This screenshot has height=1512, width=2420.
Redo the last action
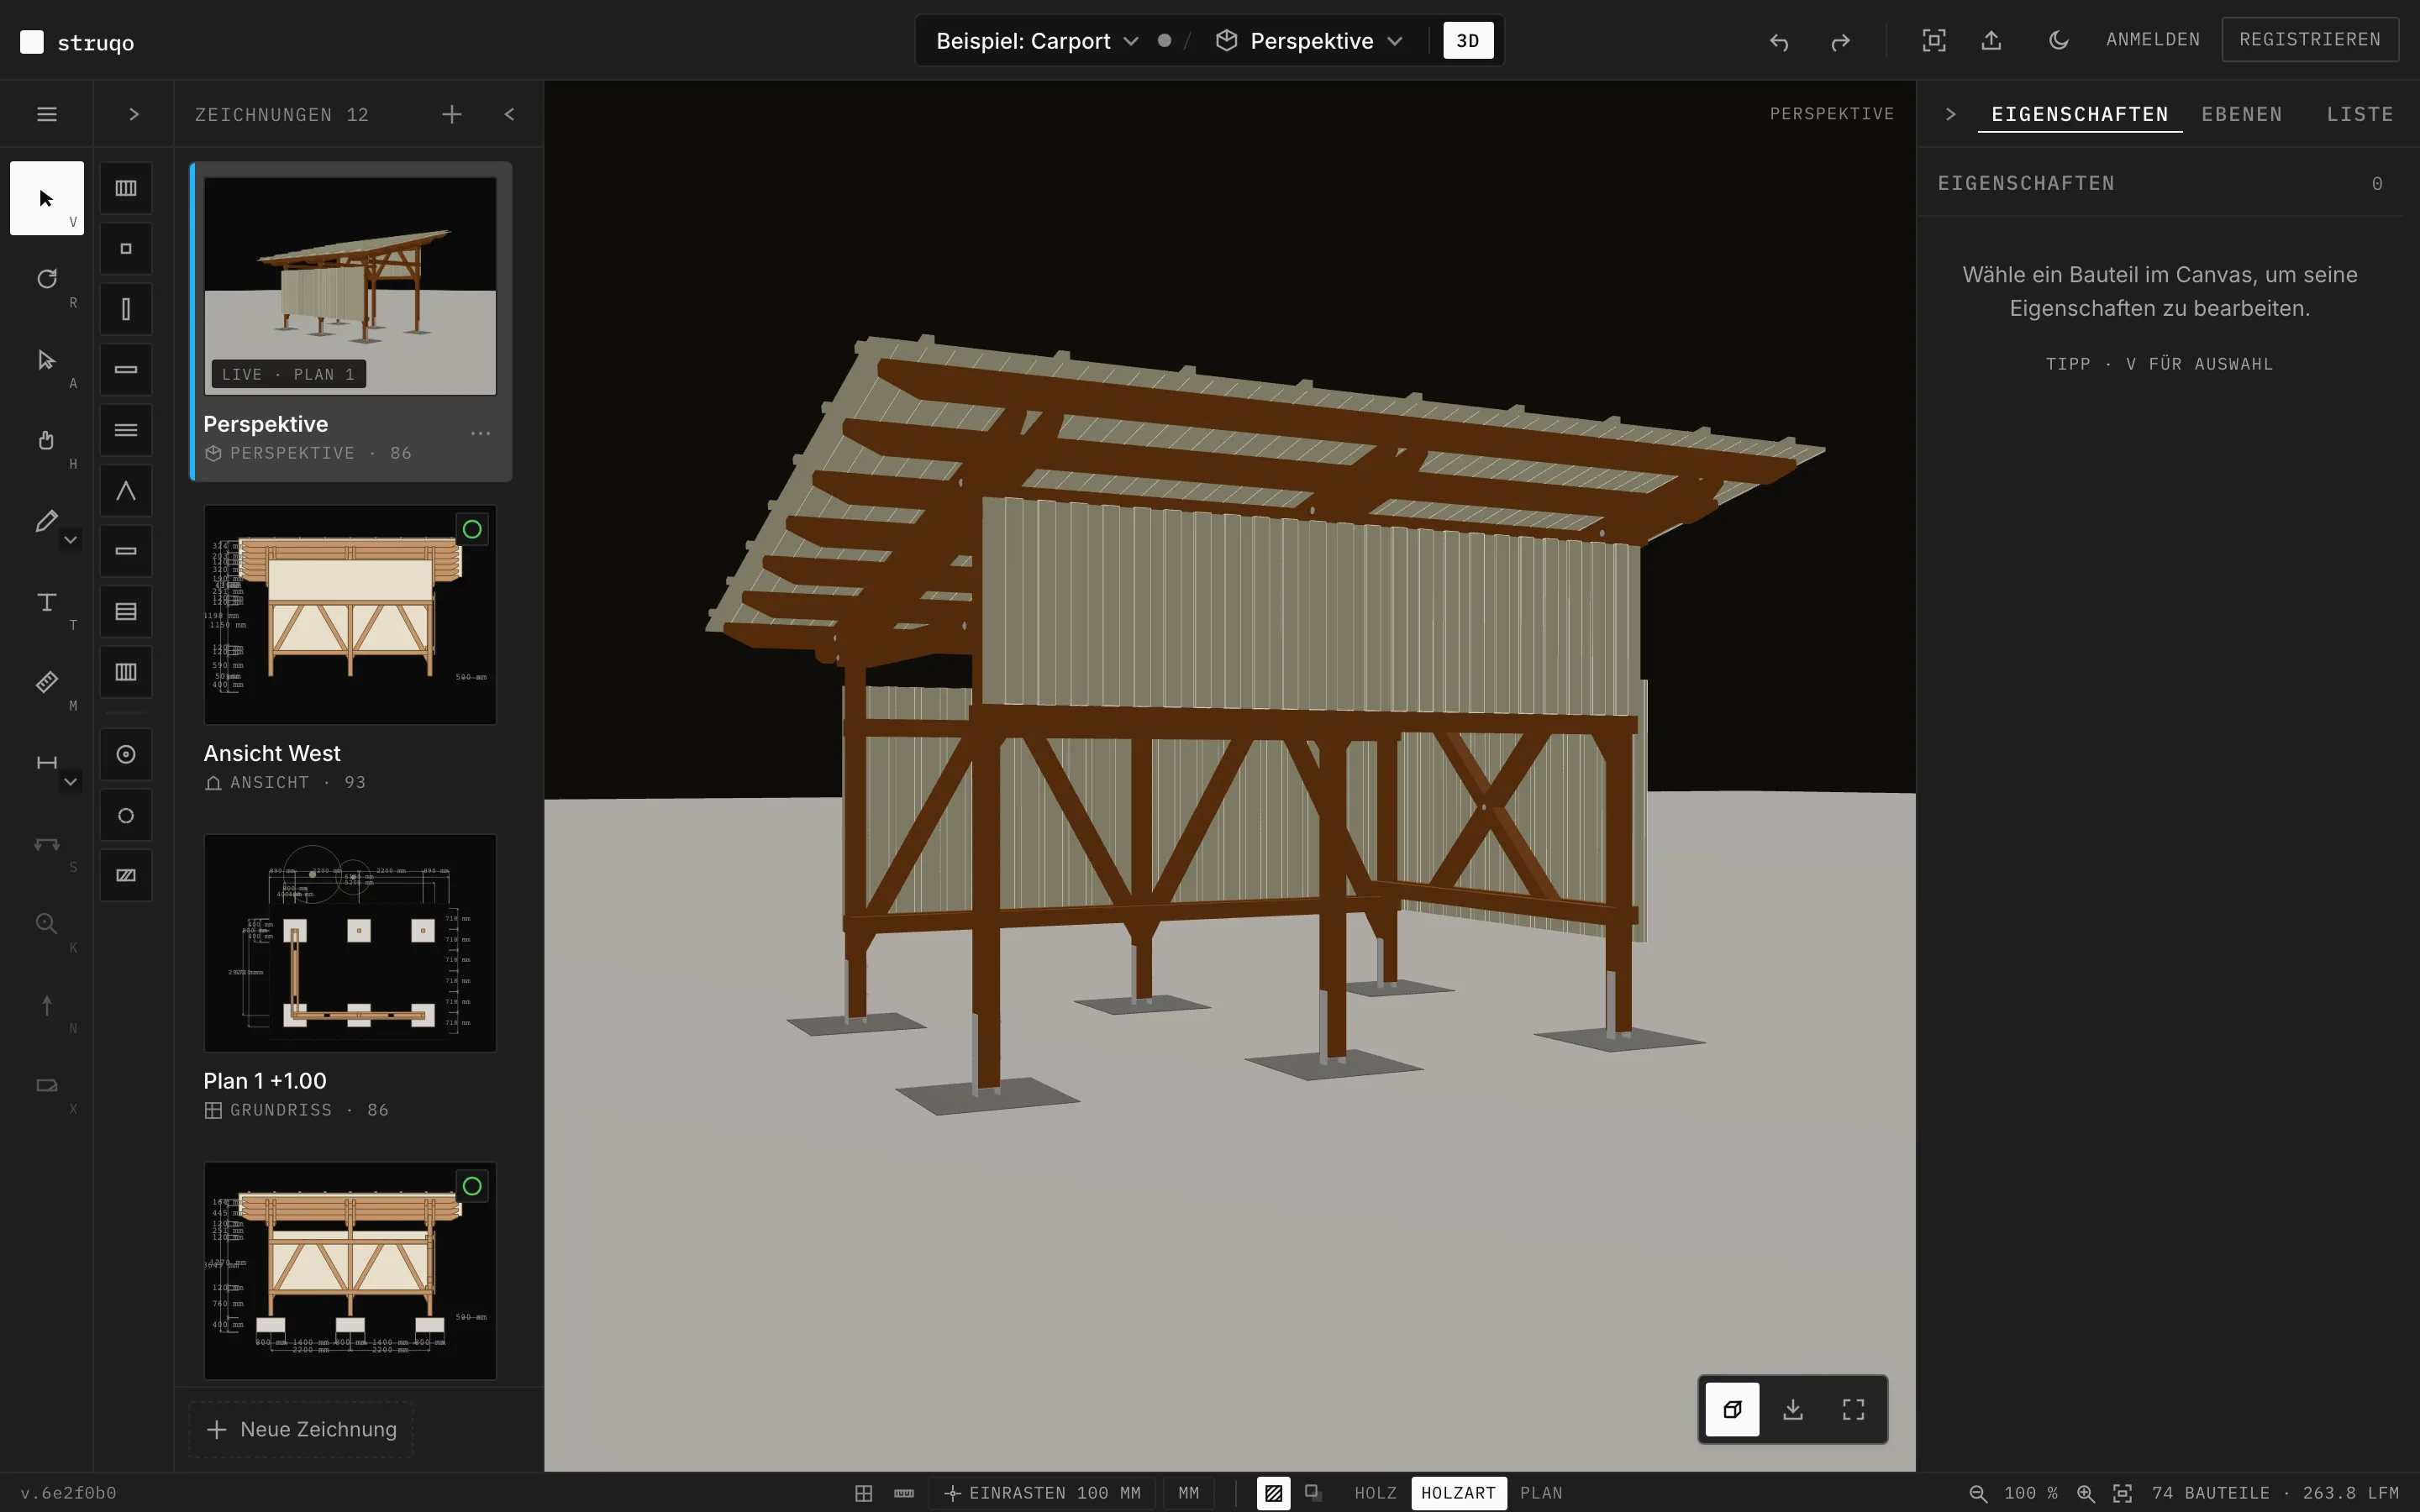(1840, 41)
